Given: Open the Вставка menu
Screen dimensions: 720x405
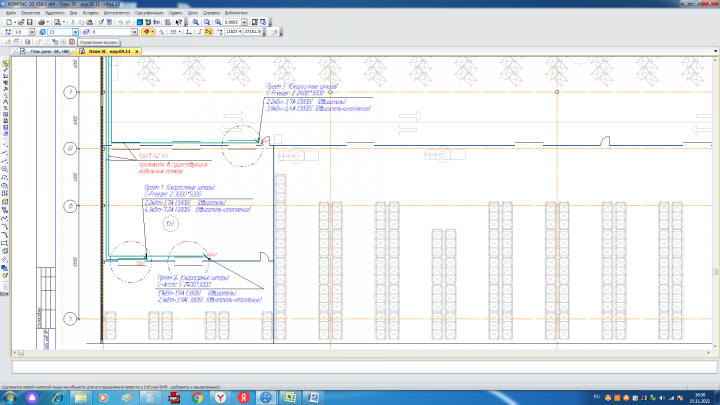Looking at the screenshot, I should coord(90,13).
